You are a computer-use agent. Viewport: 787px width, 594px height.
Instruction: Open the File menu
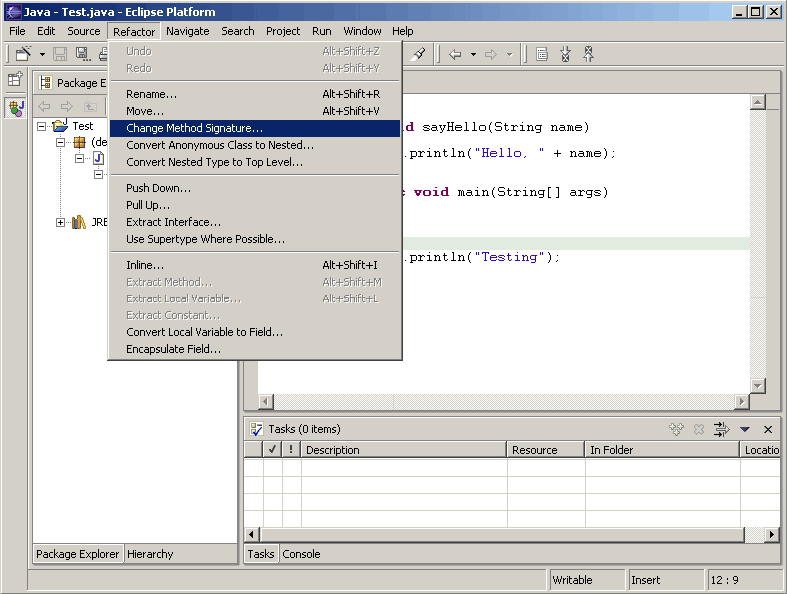click(x=17, y=31)
